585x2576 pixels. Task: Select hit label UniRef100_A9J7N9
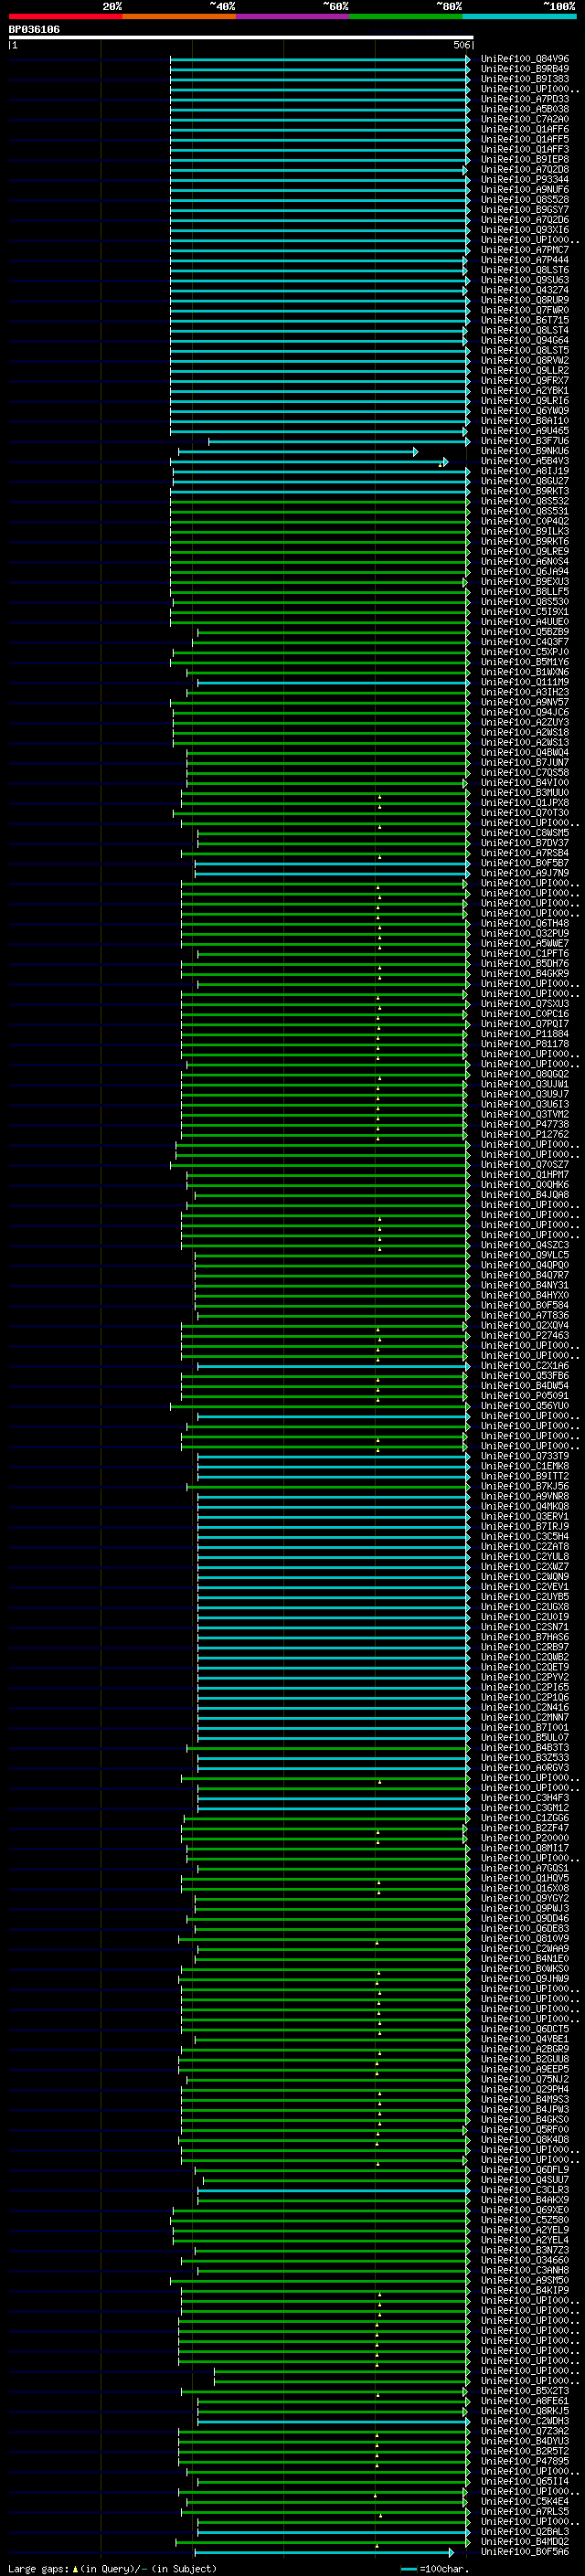pyautogui.click(x=524, y=873)
